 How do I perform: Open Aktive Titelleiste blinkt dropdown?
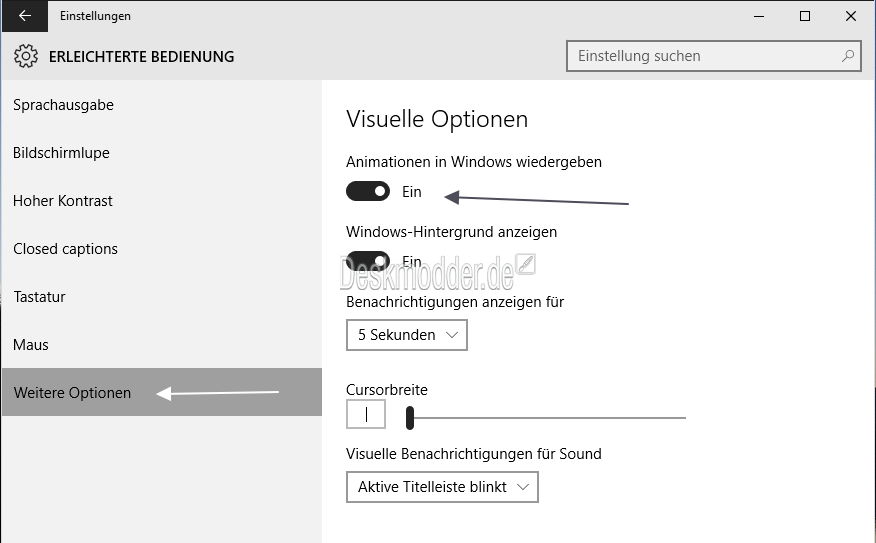tap(442, 487)
